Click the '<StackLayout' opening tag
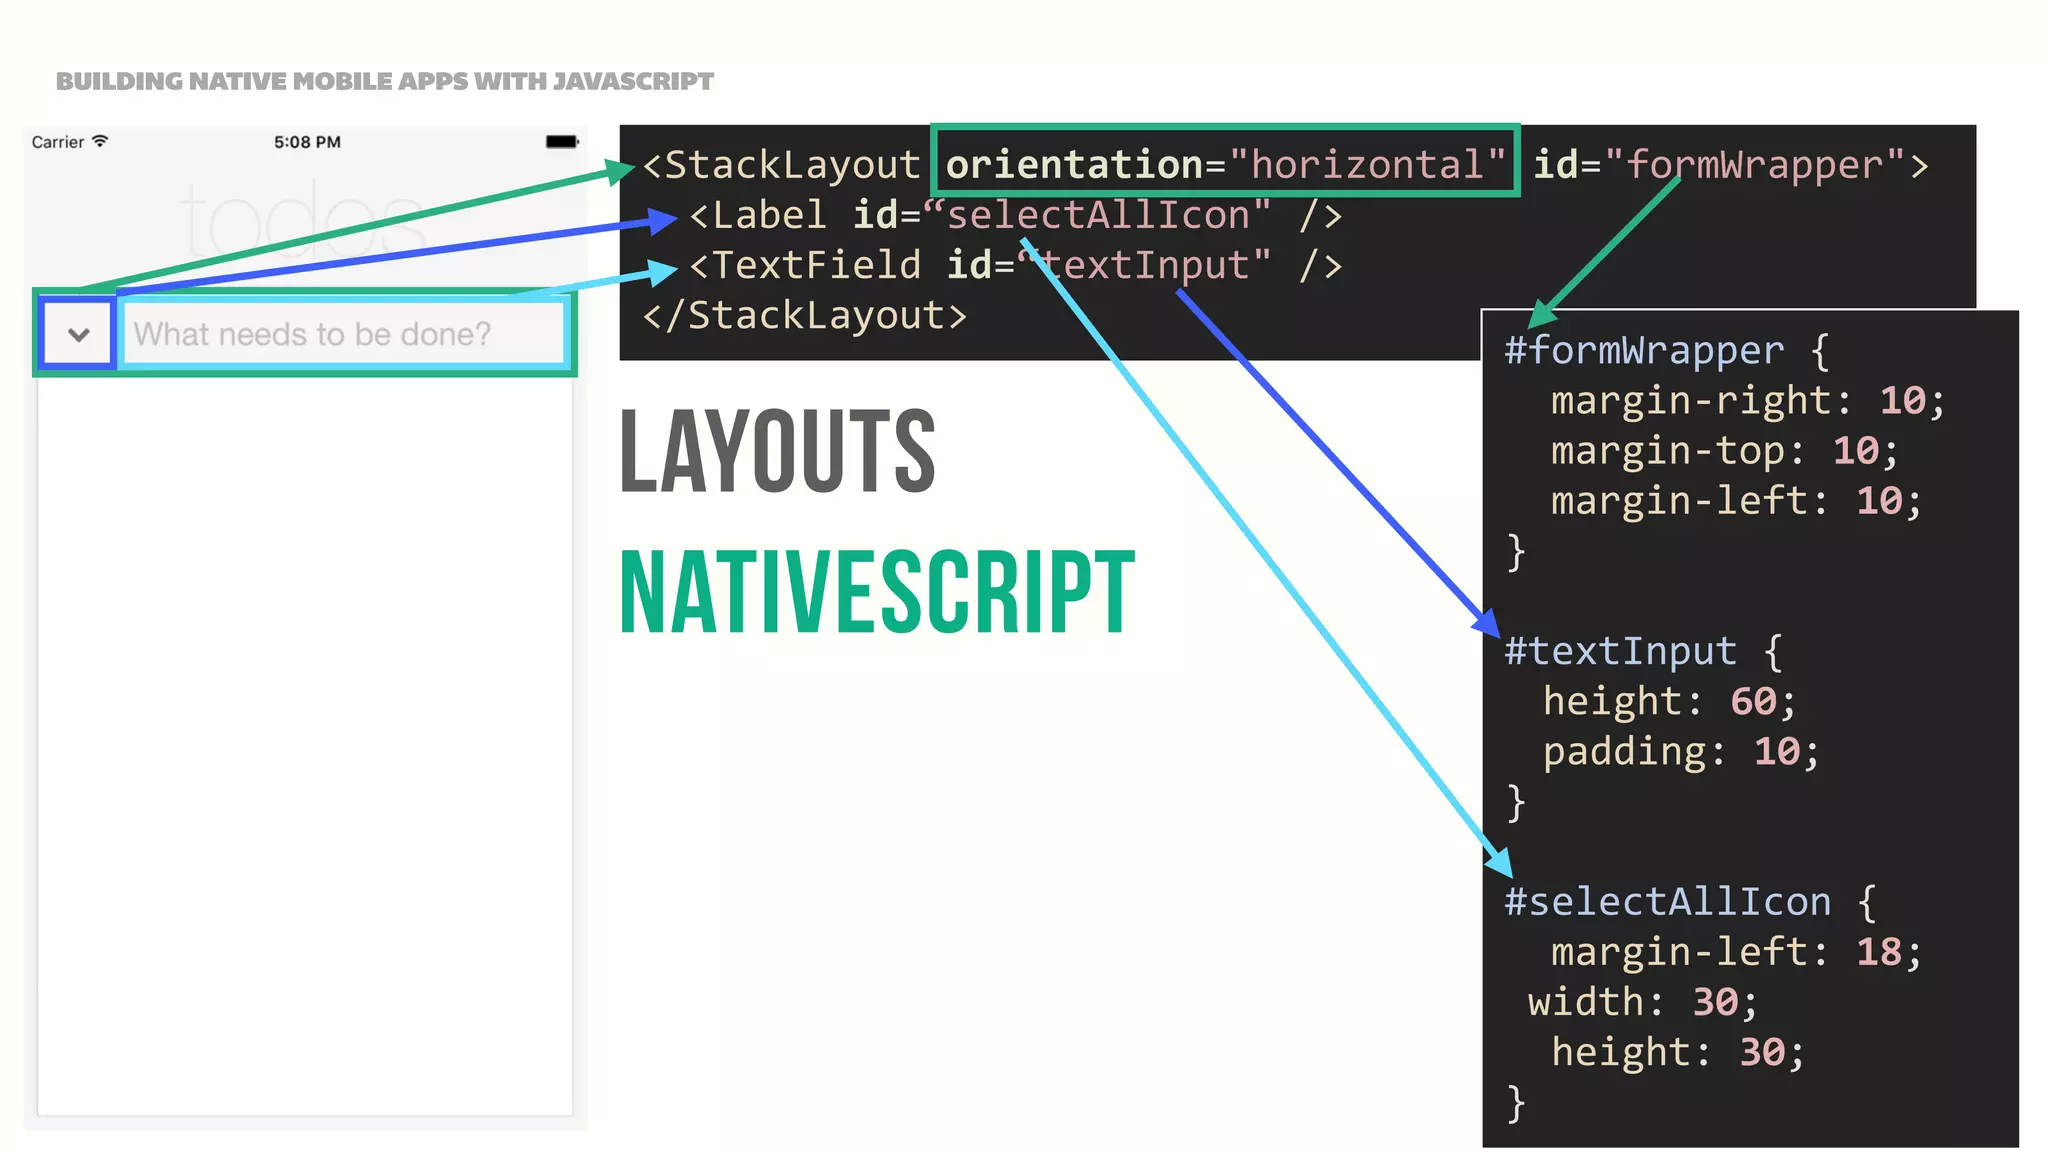2048x1152 pixels. [x=781, y=165]
